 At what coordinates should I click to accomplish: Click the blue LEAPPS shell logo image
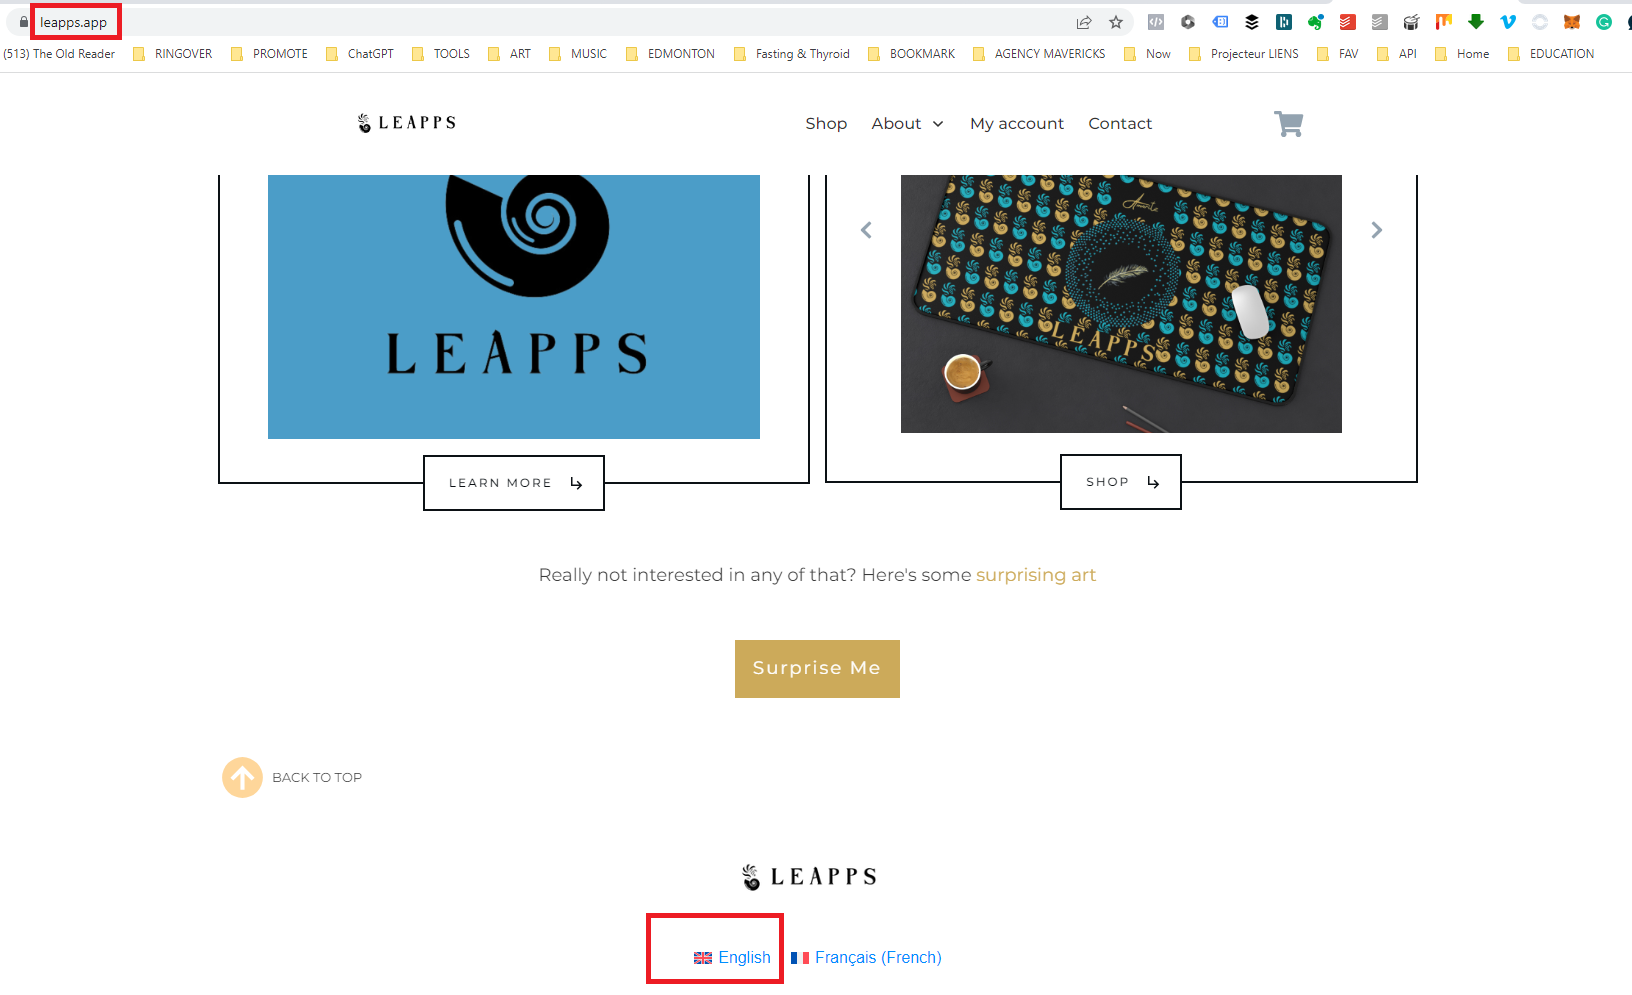click(514, 307)
